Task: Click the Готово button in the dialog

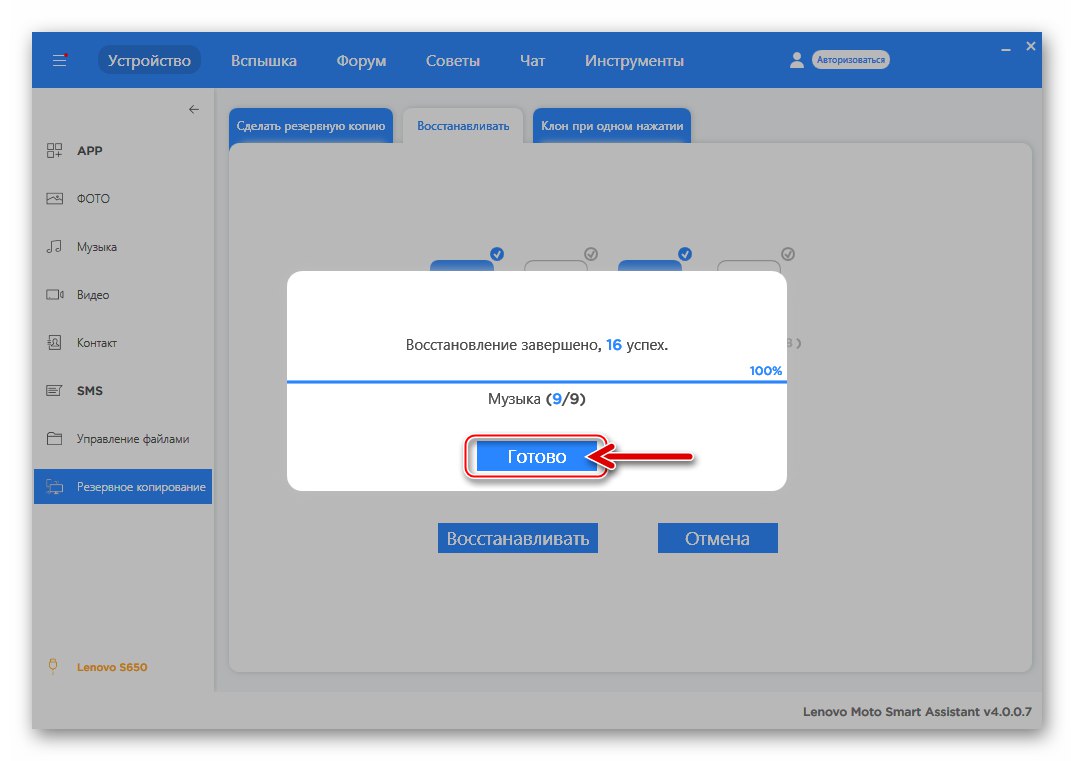Action: coord(536,456)
